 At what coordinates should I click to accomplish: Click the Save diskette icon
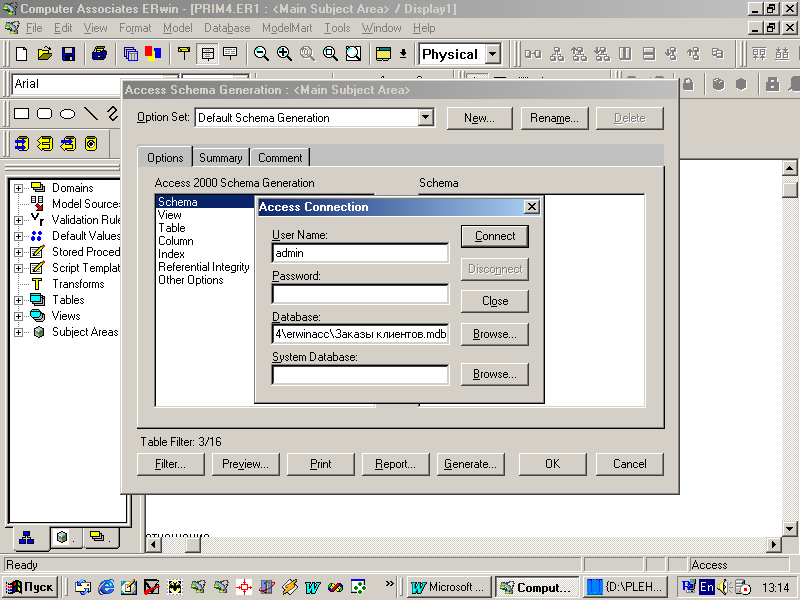coord(68,54)
